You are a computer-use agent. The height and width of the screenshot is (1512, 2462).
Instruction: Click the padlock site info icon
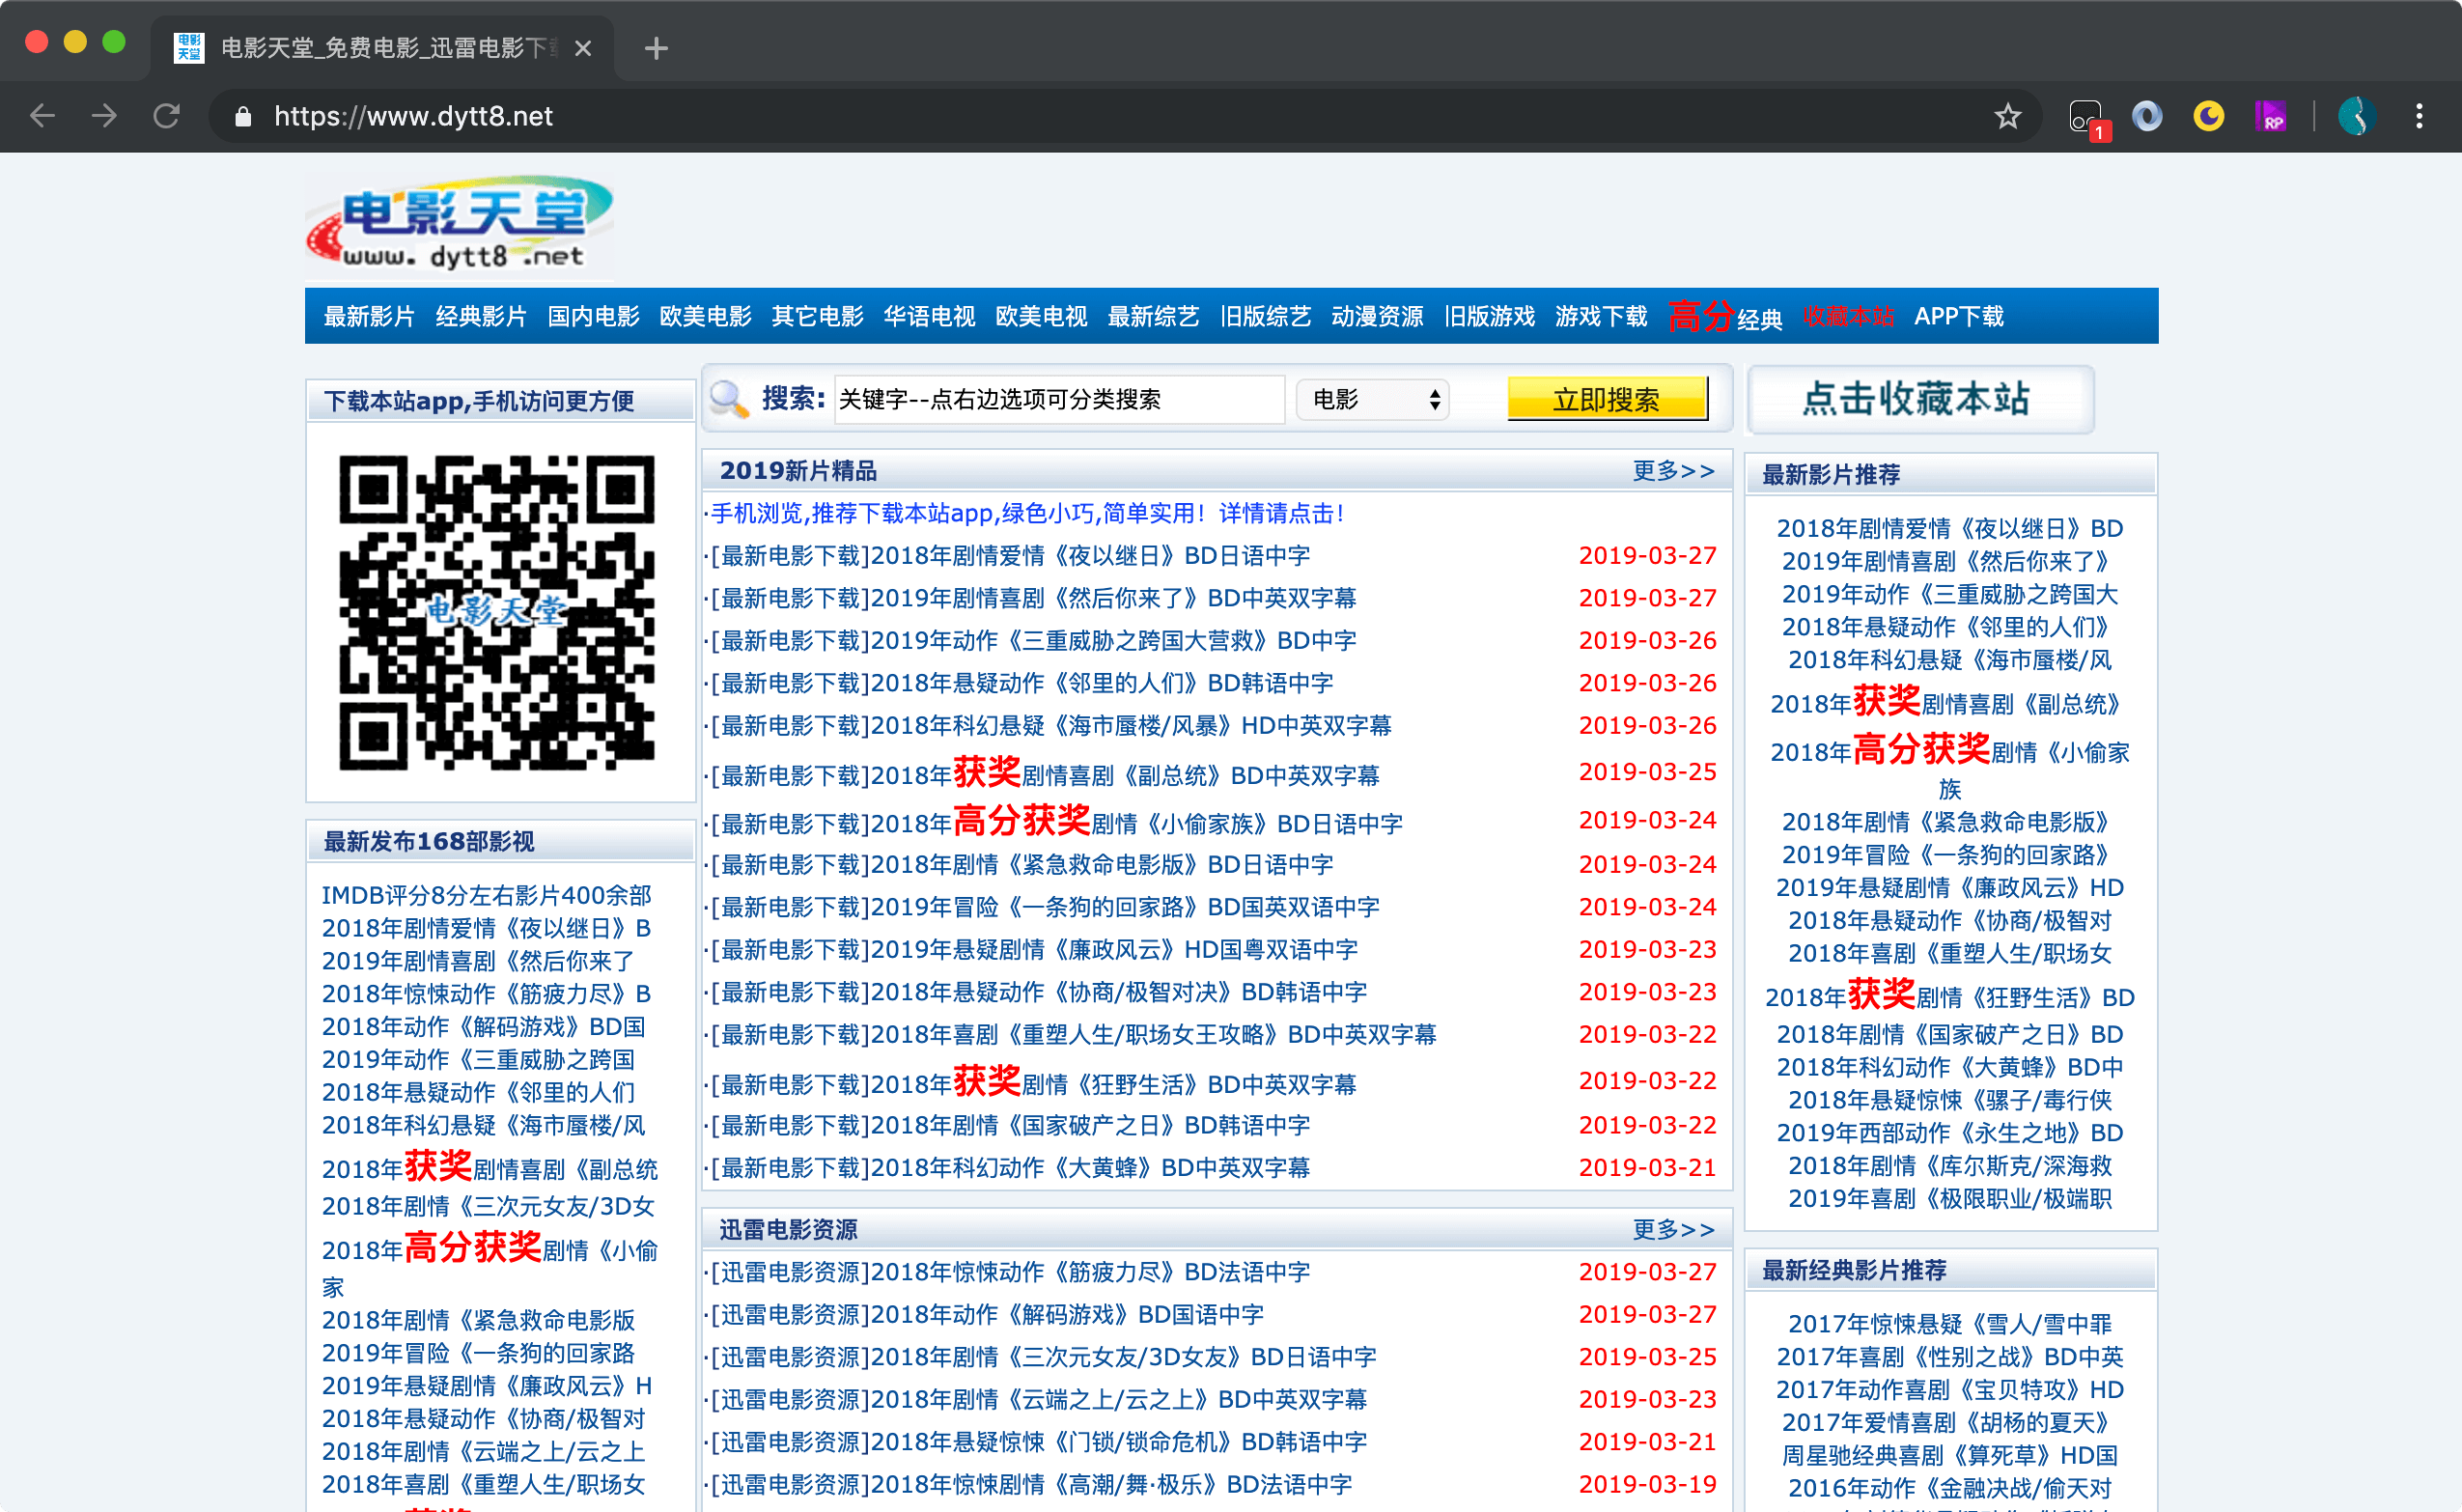point(242,117)
